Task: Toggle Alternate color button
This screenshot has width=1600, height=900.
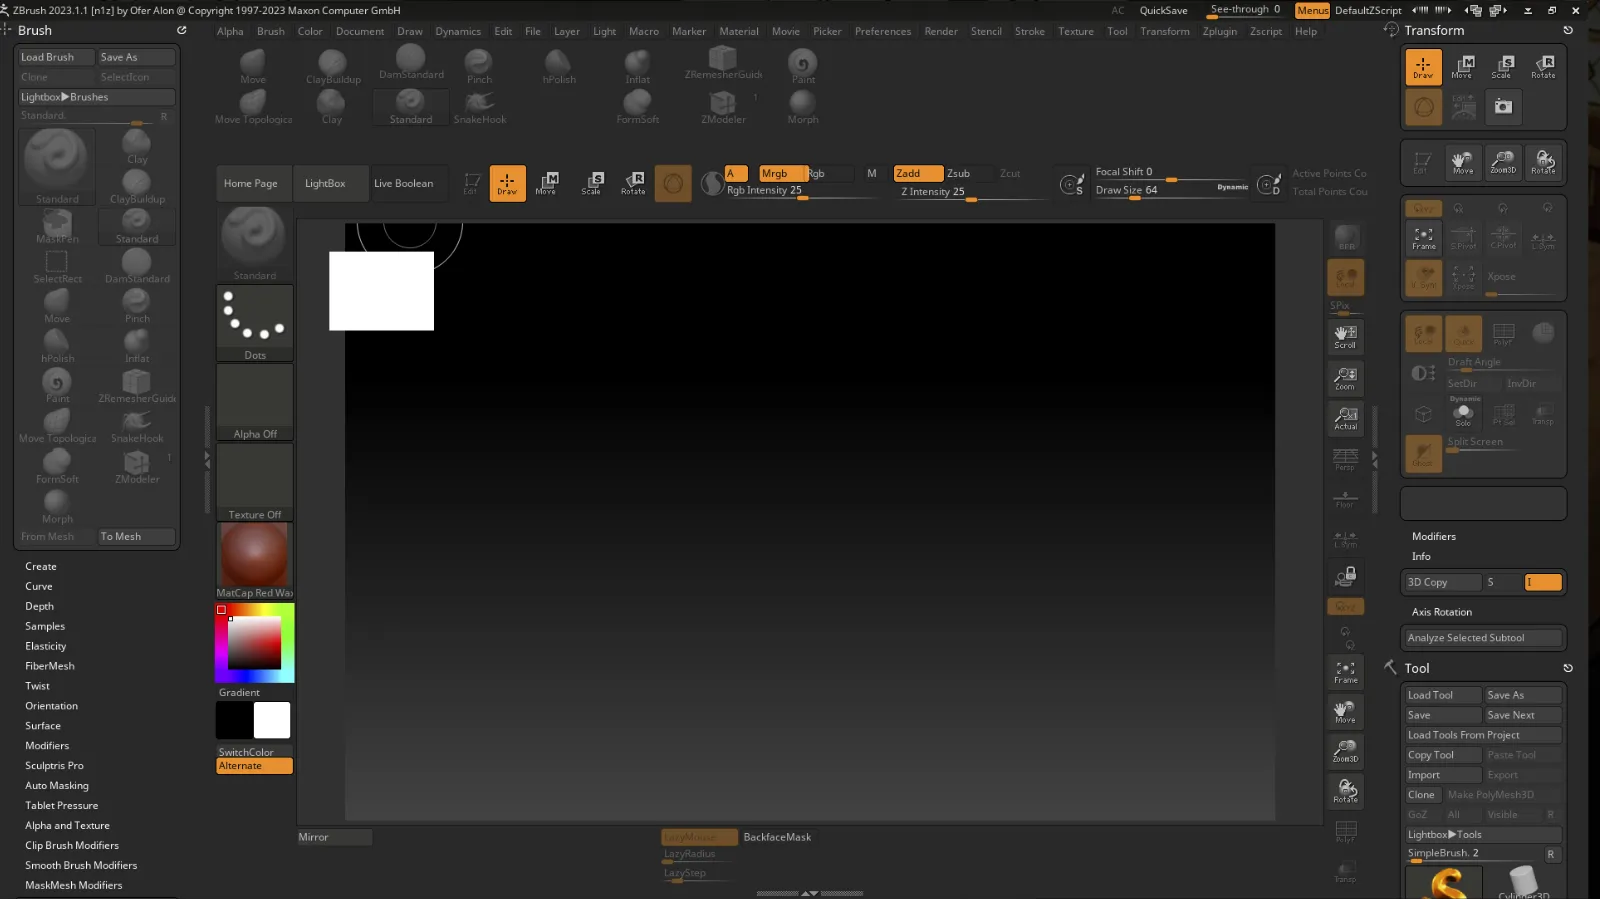Action: [x=255, y=766]
